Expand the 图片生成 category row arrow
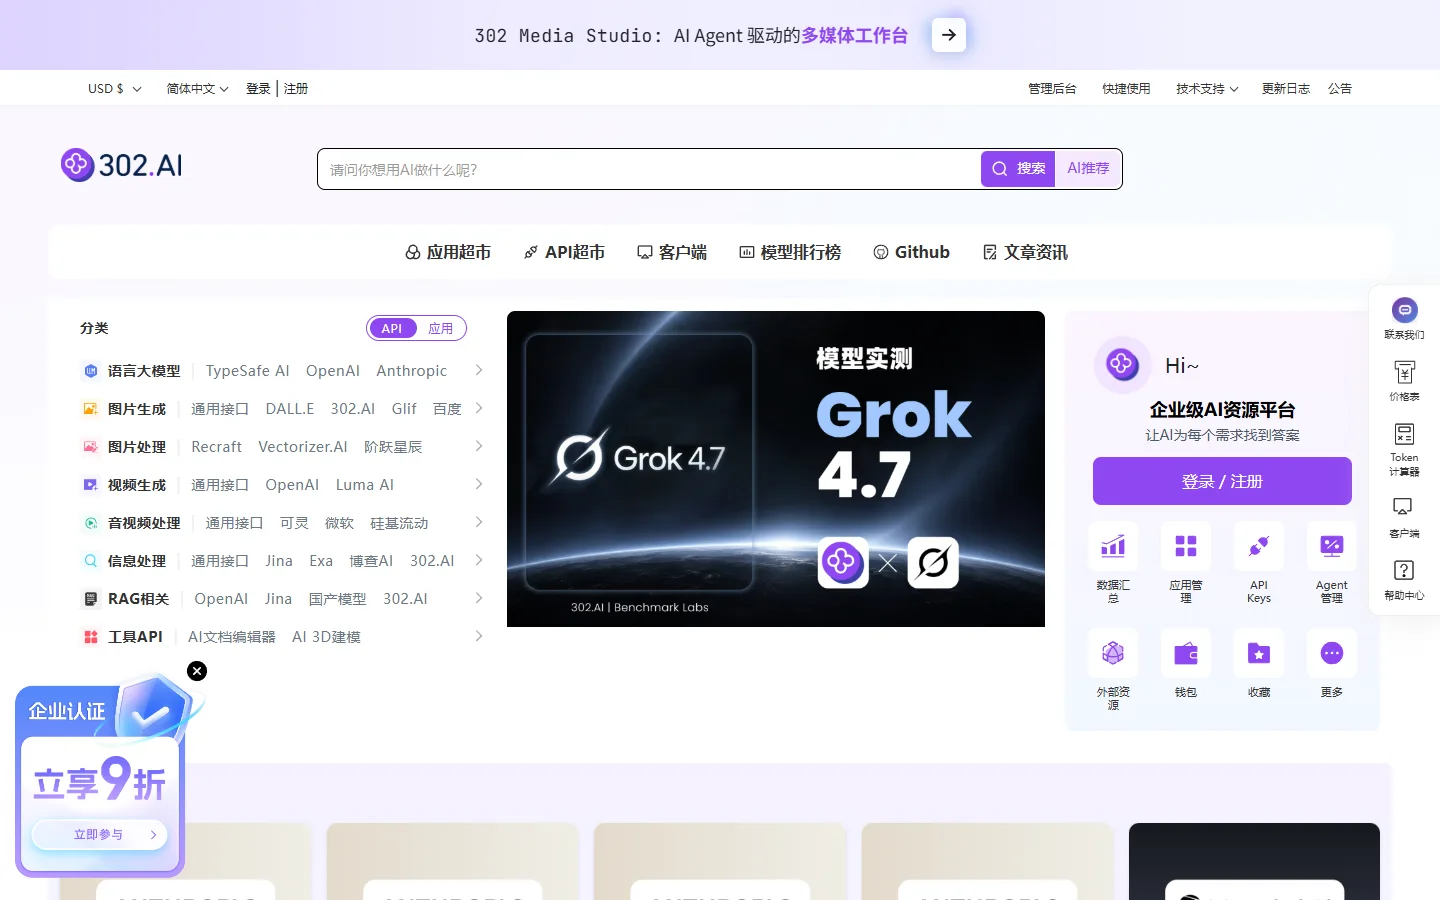This screenshot has width=1440, height=900. pos(479,408)
